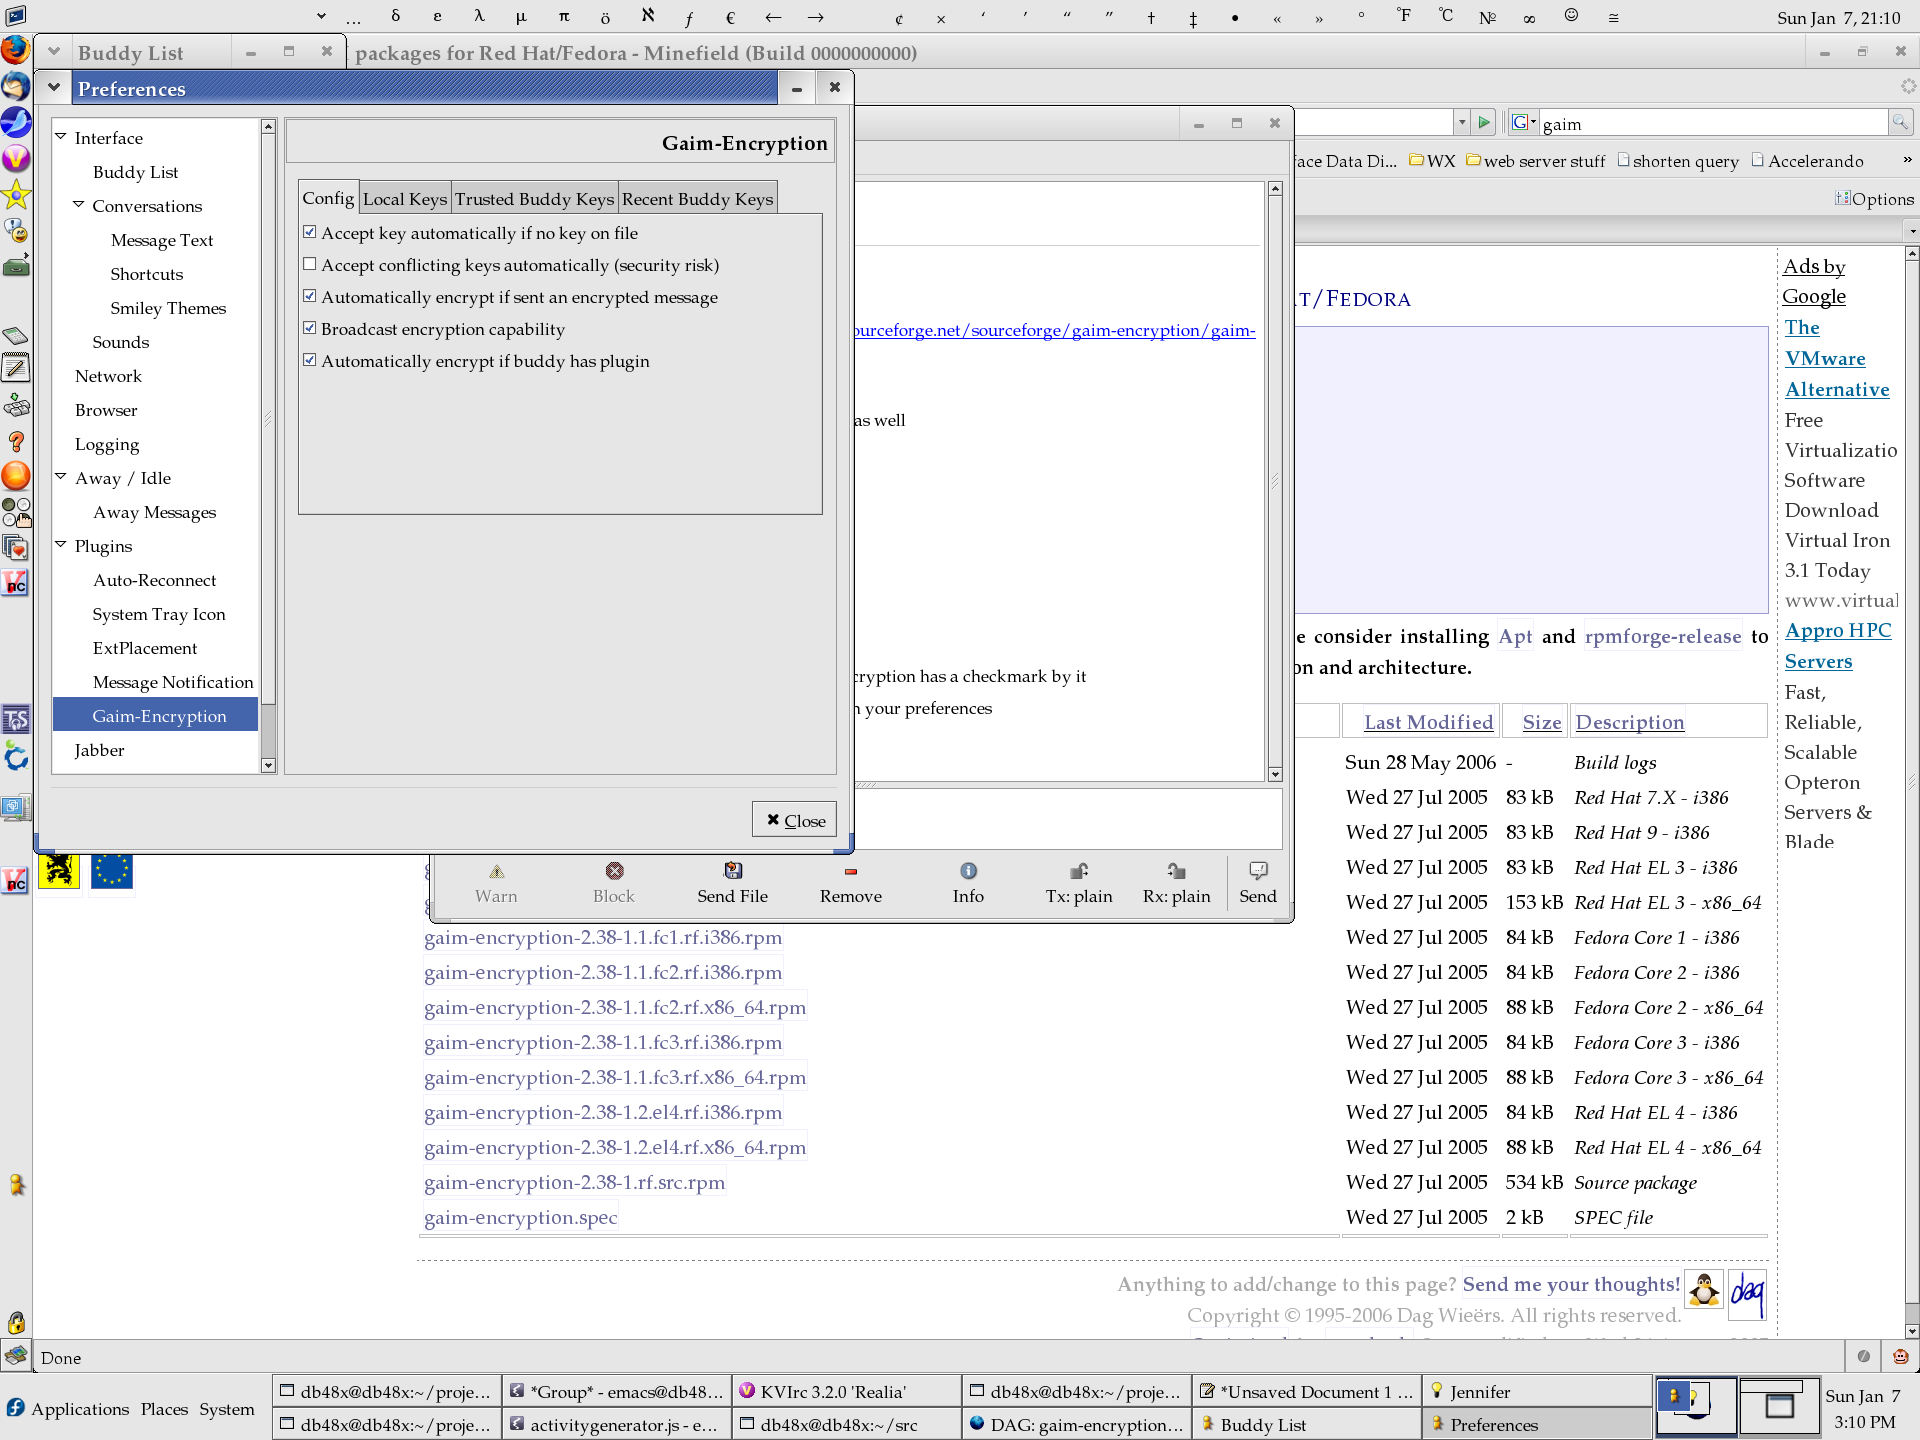Click the Remove buddy icon

click(x=851, y=871)
